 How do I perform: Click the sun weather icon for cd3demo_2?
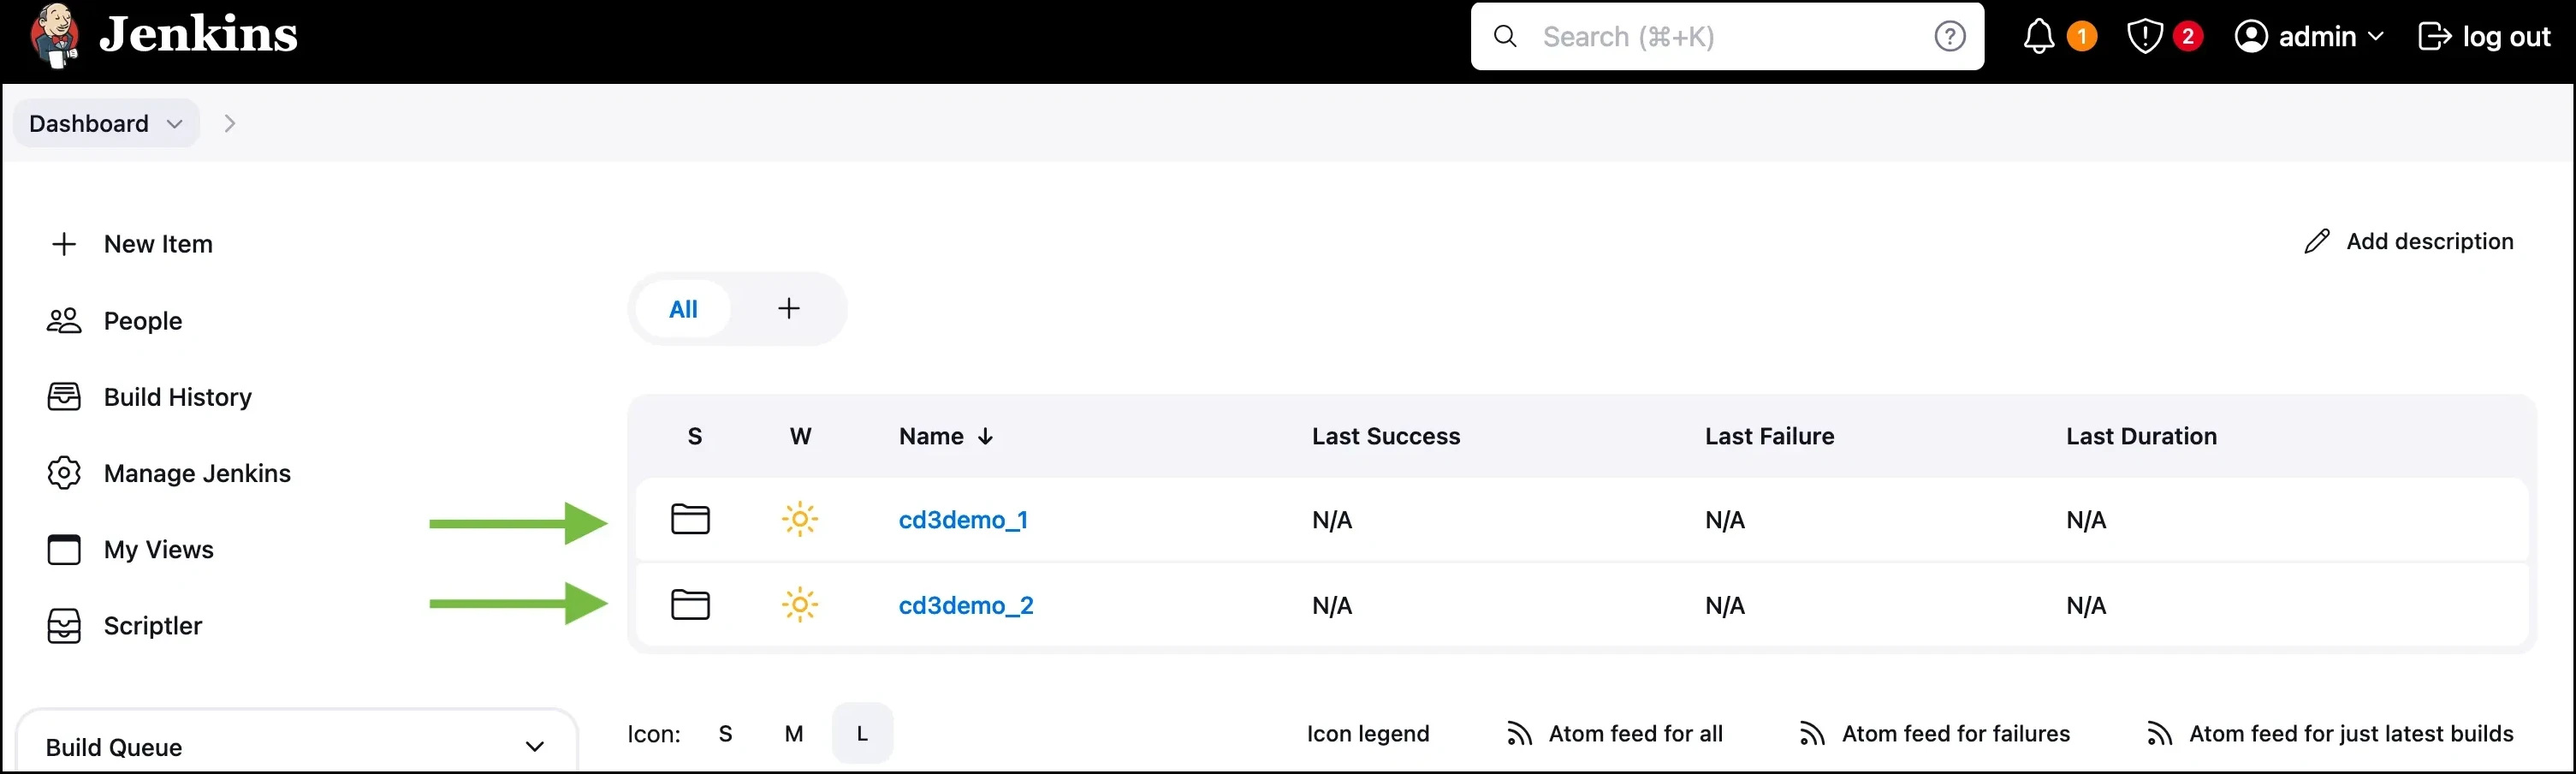pyautogui.click(x=800, y=605)
